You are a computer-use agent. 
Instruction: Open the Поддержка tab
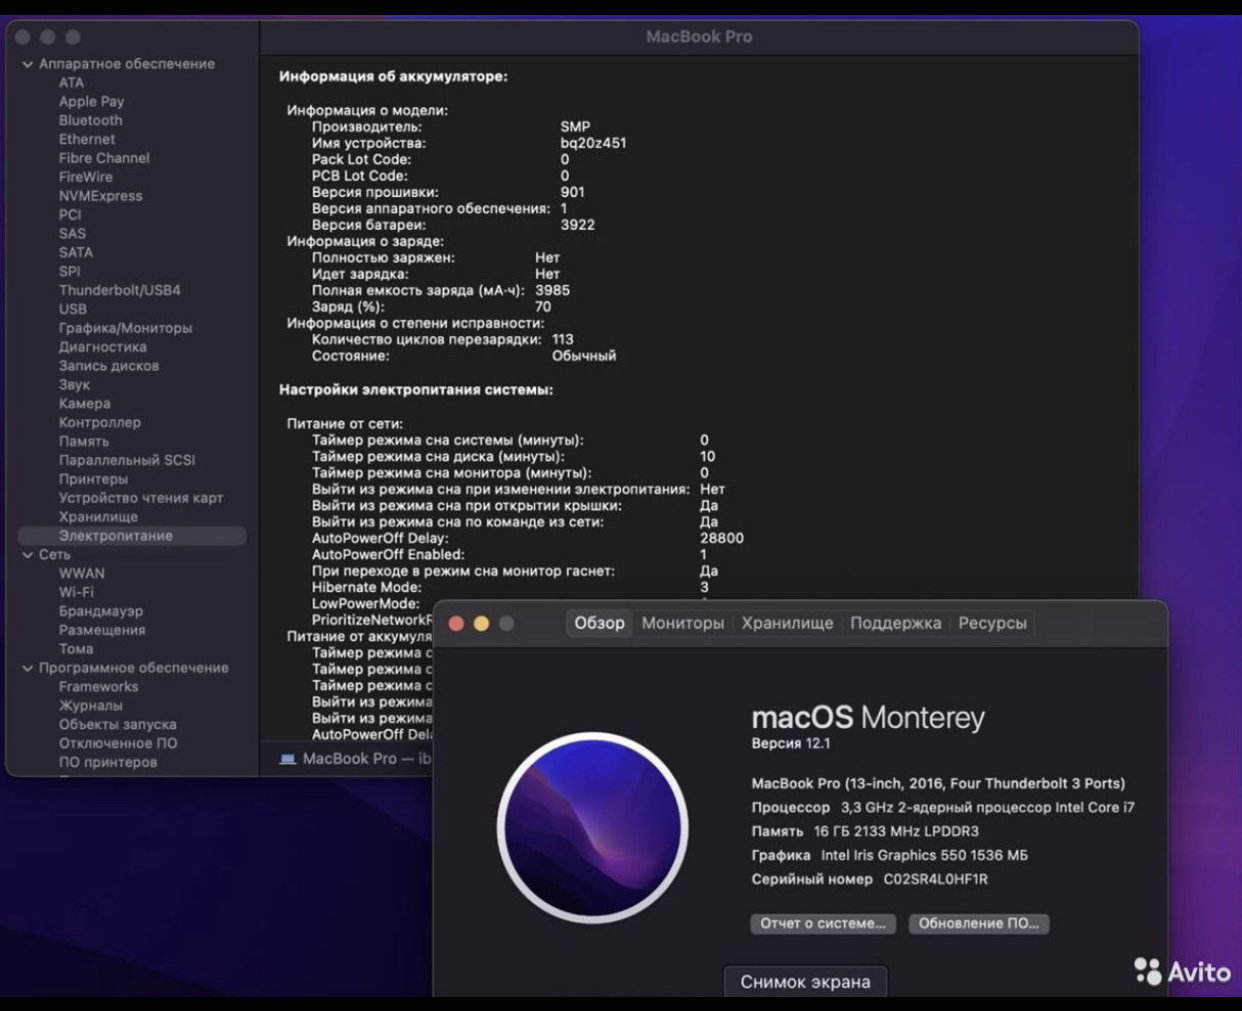(x=895, y=623)
